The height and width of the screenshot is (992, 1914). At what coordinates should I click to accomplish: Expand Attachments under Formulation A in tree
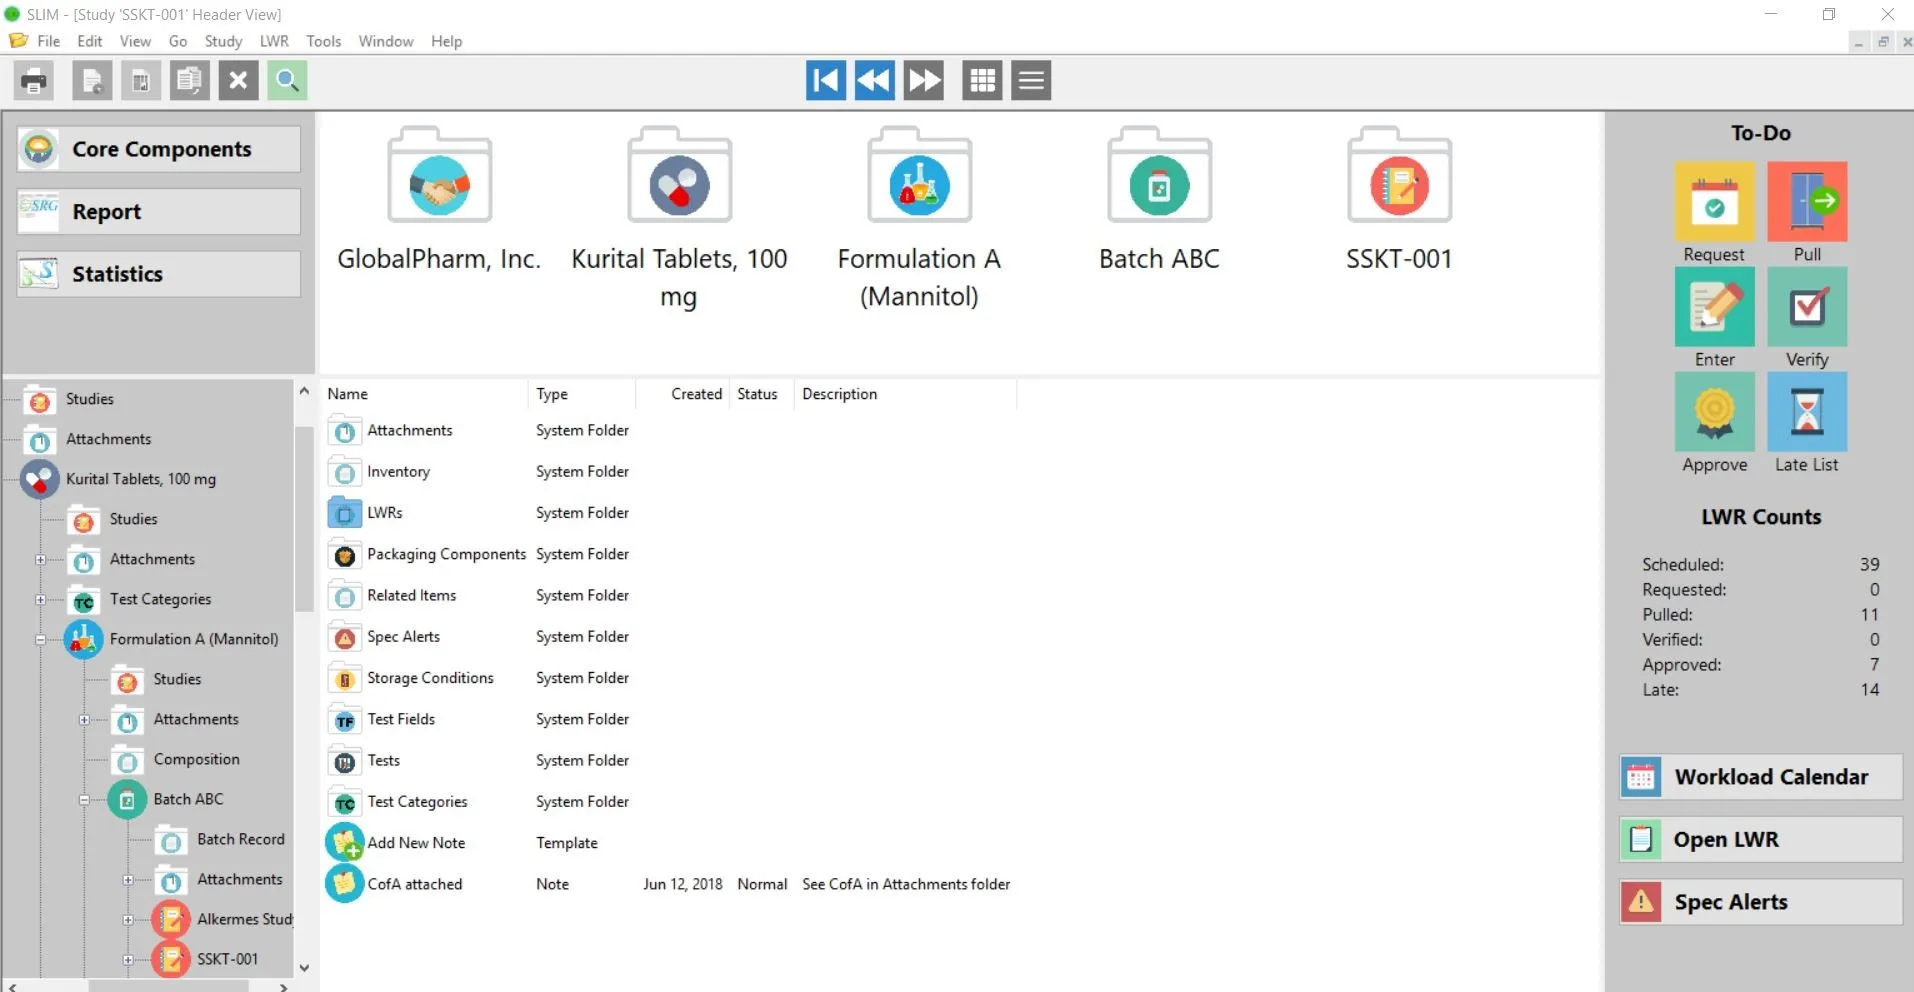(x=84, y=720)
